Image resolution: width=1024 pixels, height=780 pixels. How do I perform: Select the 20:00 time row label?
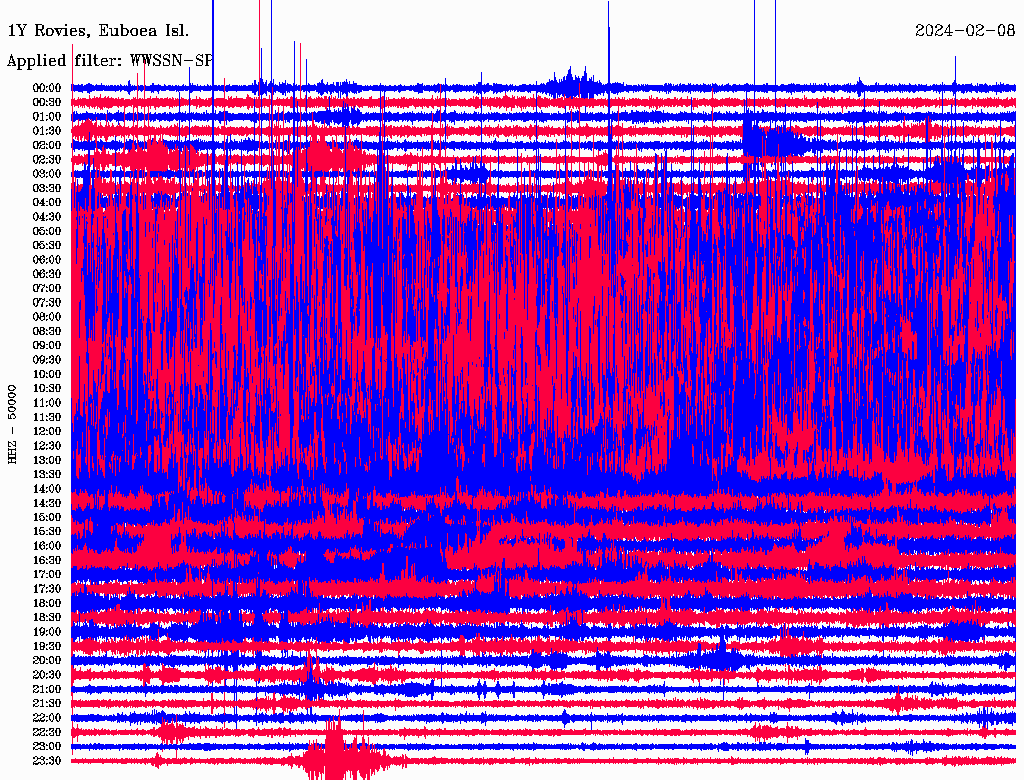(47, 660)
